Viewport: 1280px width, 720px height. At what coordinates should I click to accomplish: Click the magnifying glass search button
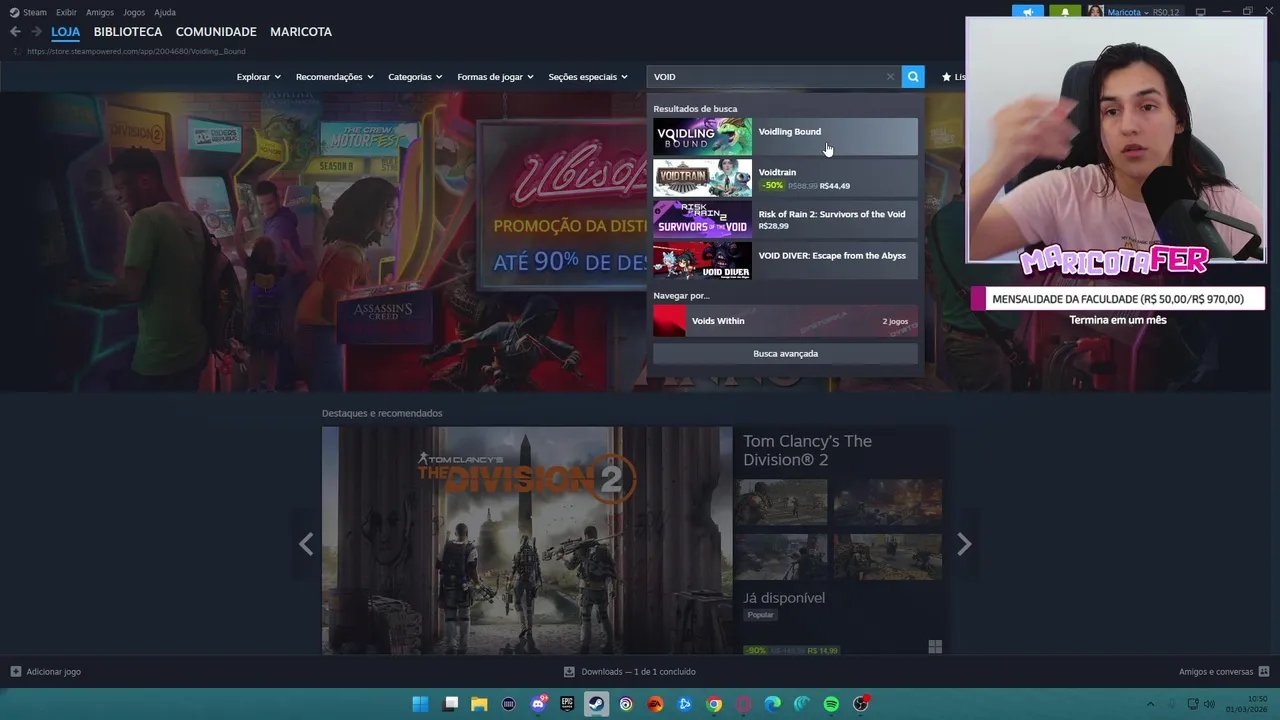[912, 77]
